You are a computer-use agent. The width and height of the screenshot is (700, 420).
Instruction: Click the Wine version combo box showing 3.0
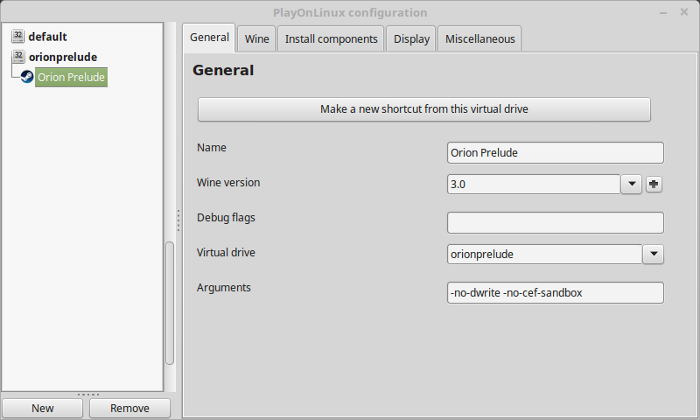pos(533,184)
